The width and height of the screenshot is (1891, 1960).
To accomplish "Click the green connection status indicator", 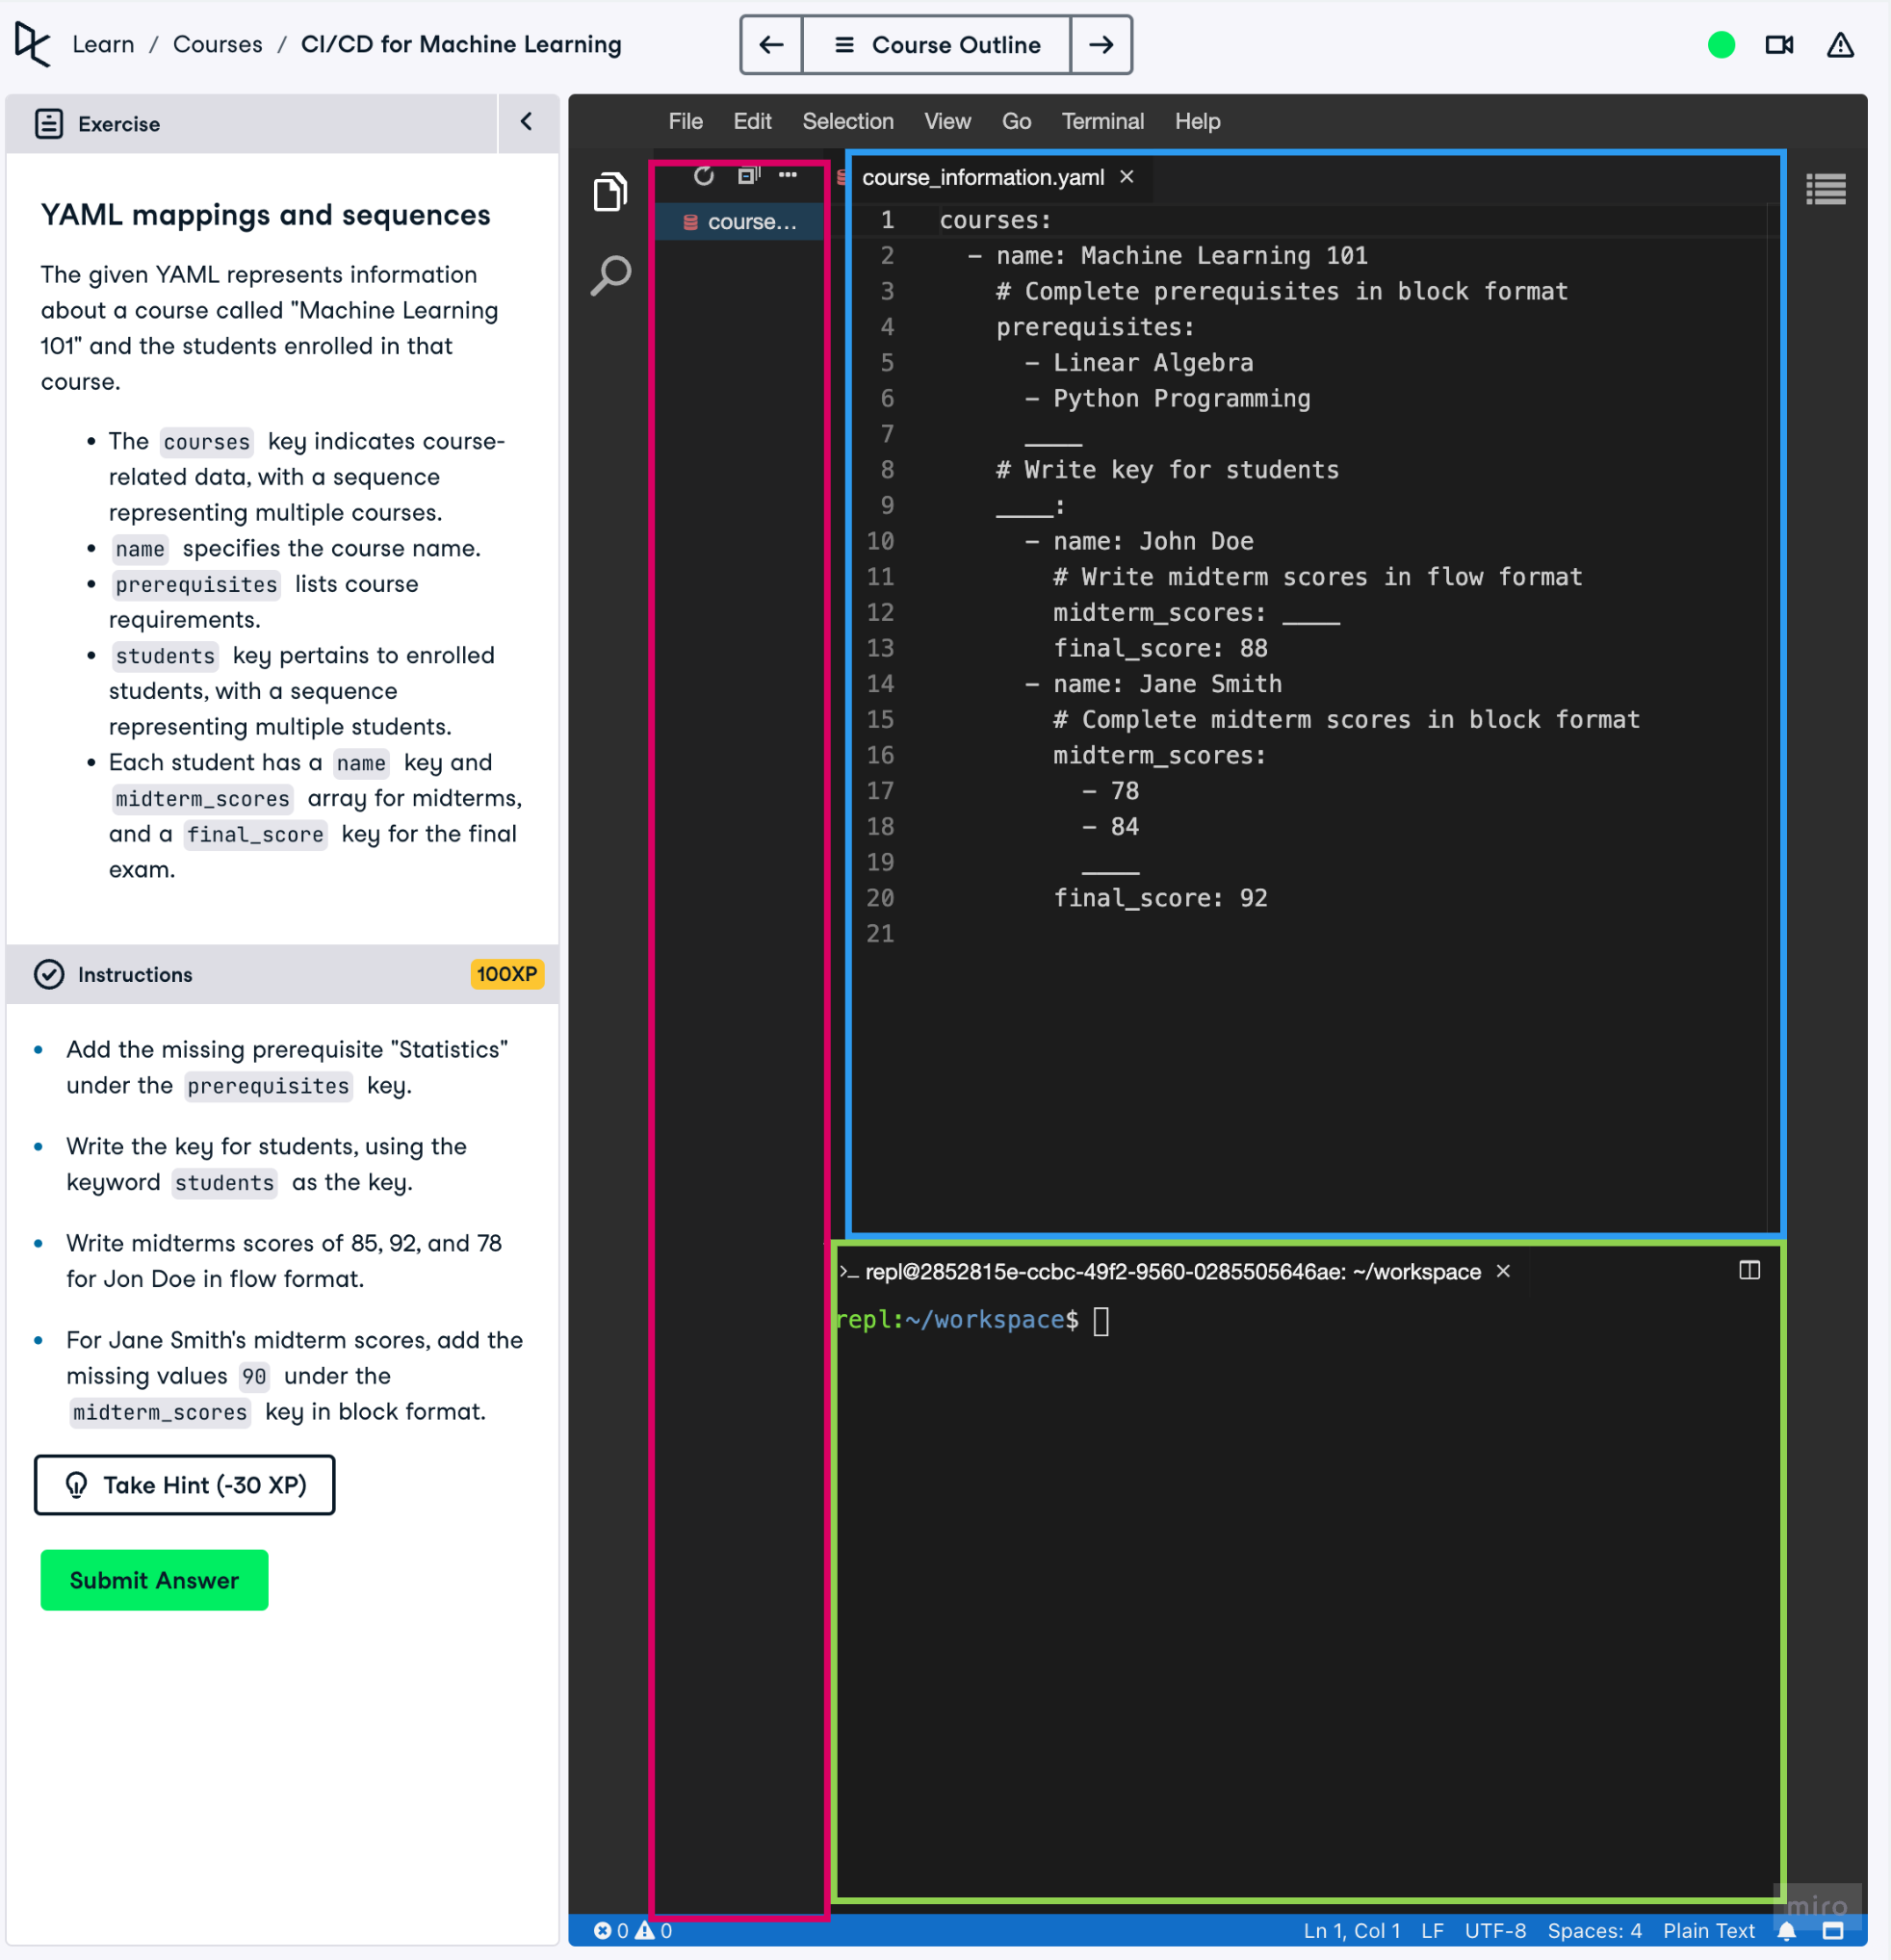I will (x=1720, y=45).
